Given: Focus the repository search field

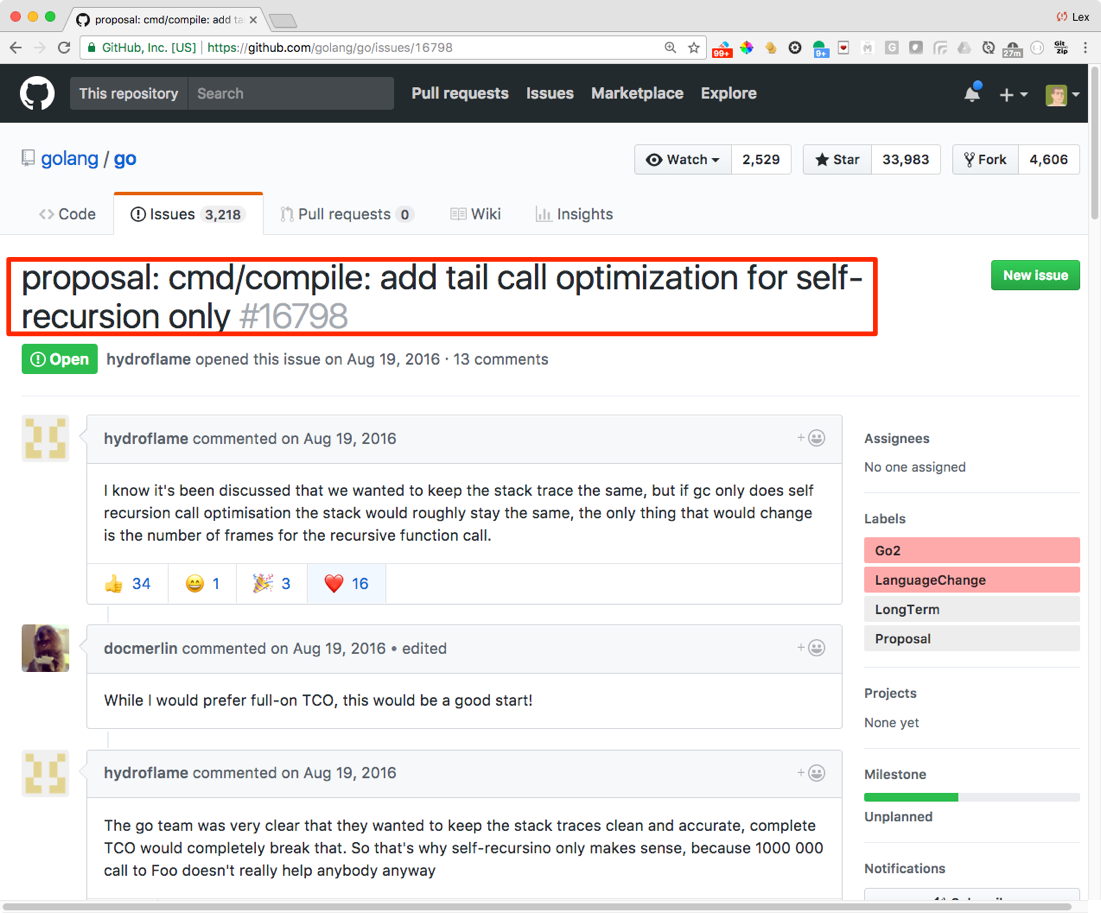Looking at the screenshot, I should [x=290, y=93].
